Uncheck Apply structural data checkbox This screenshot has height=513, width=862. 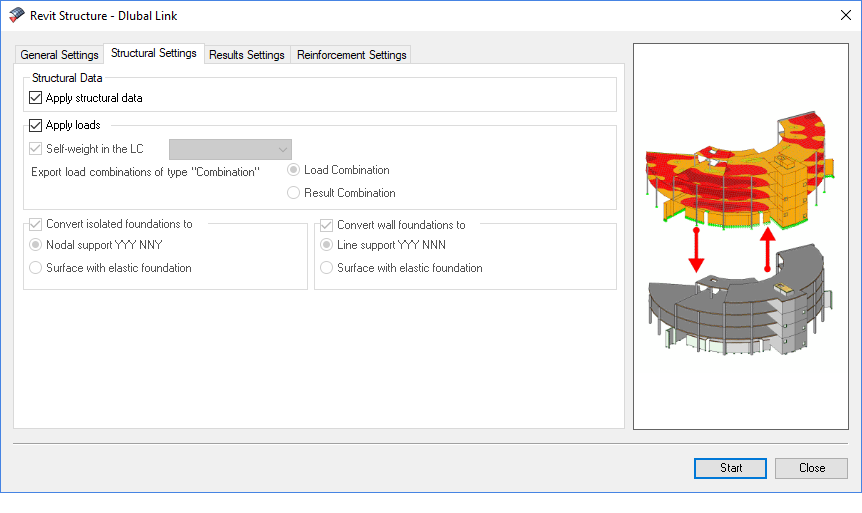37,98
